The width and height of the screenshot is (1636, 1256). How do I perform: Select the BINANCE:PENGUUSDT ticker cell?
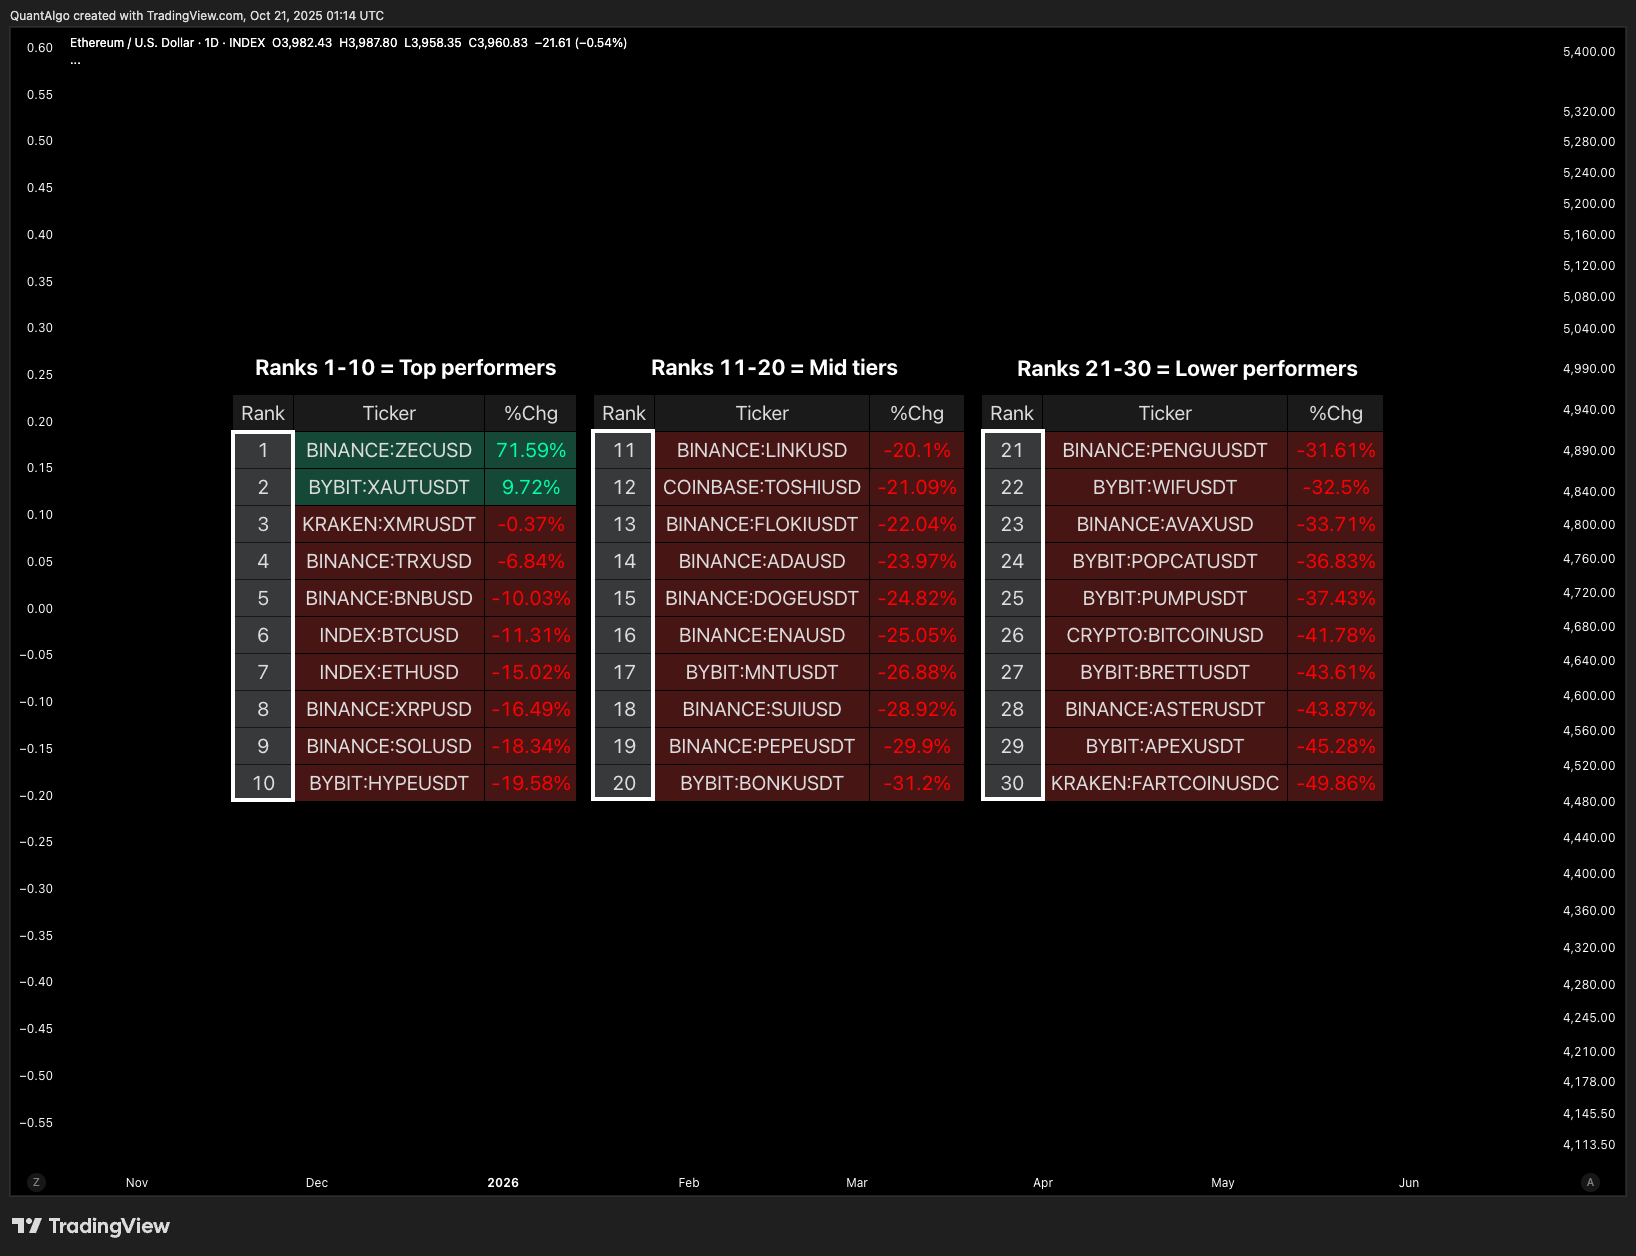(x=1165, y=450)
